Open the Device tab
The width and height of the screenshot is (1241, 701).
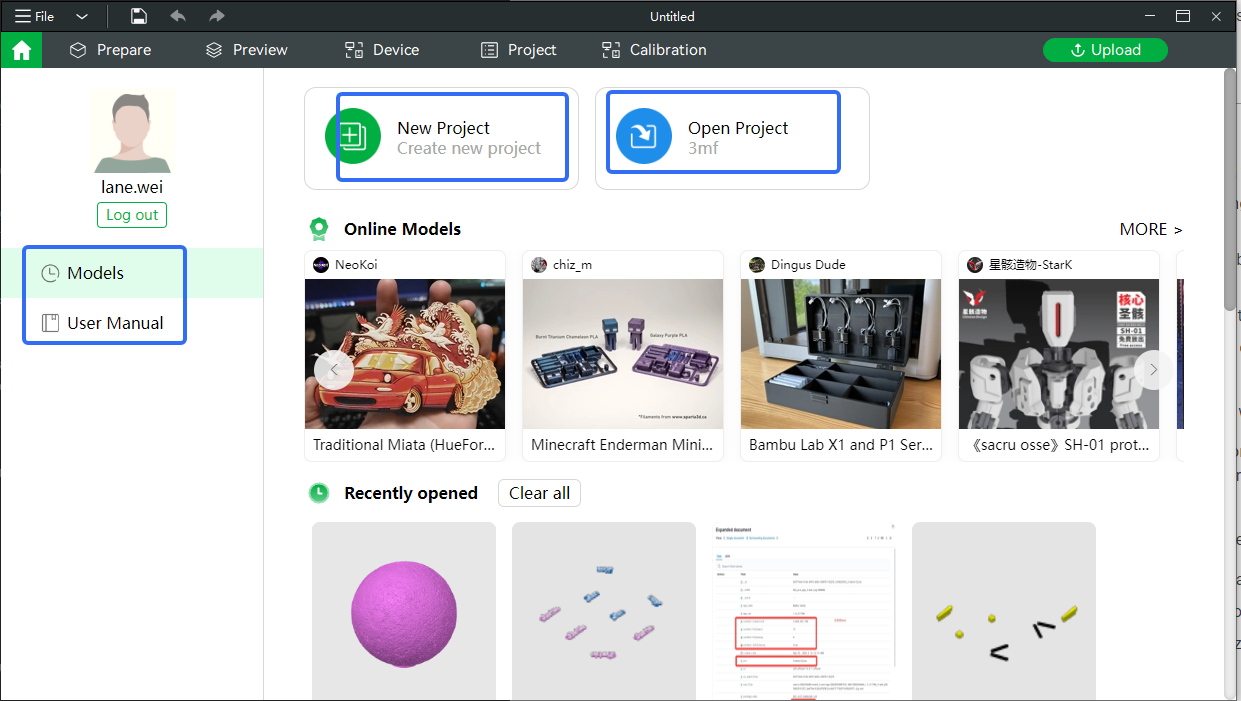click(382, 50)
